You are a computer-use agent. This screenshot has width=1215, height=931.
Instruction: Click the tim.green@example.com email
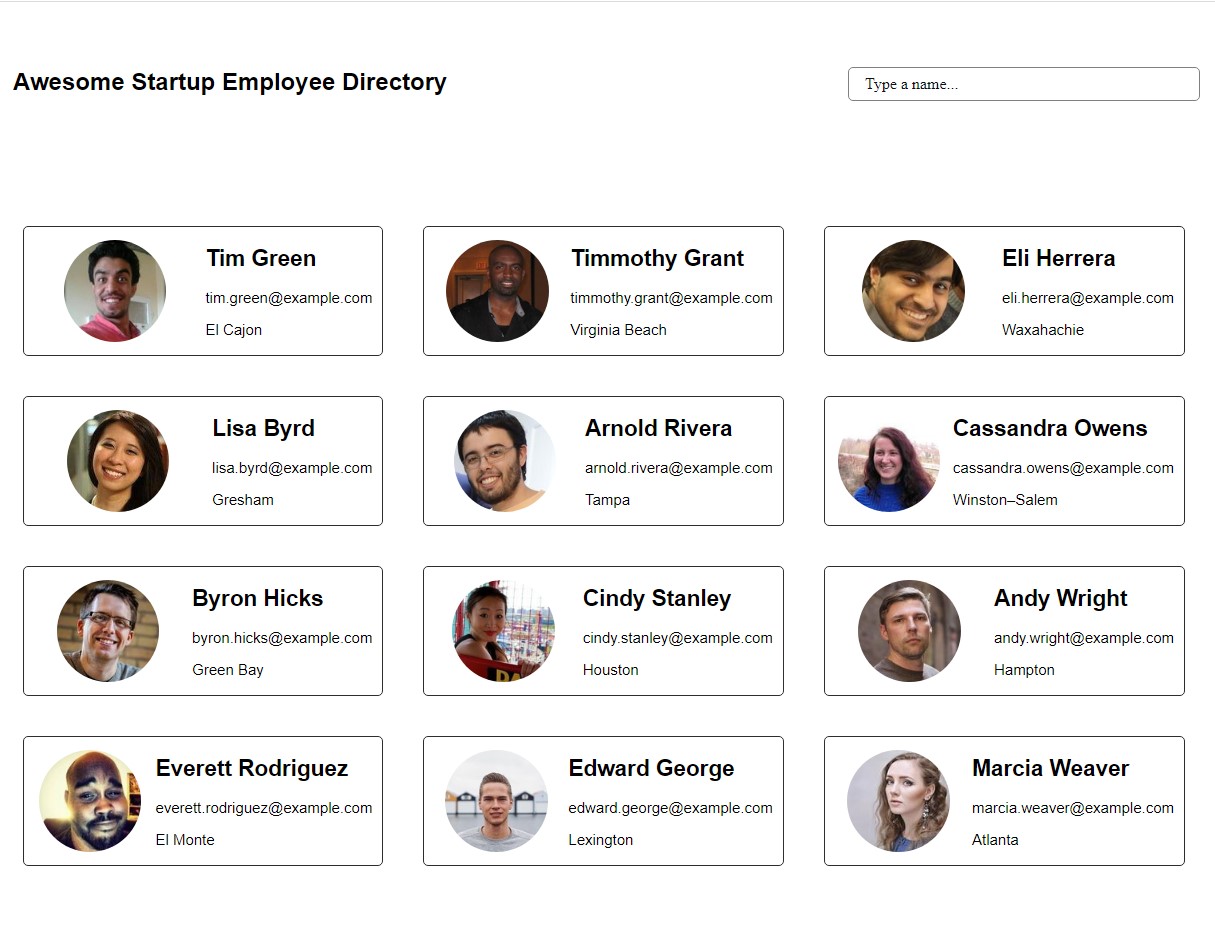(x=289, y=298)
